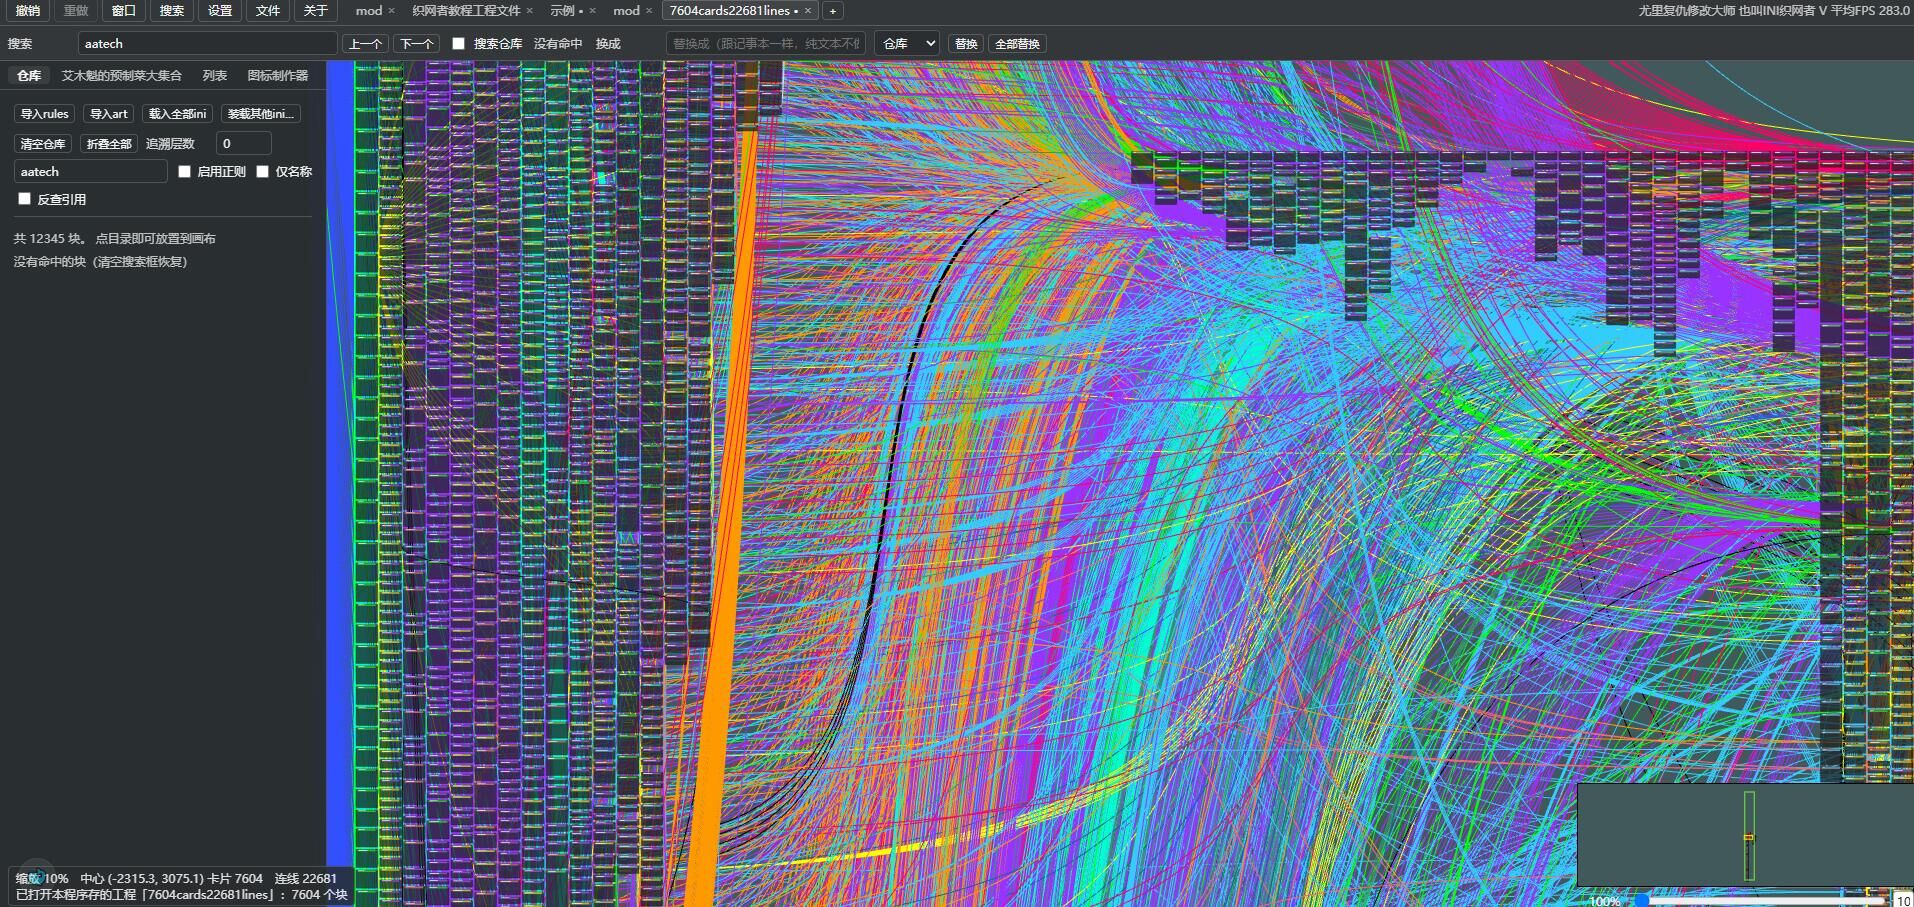Open the 窗口 menu

click(x=124, y=11)
